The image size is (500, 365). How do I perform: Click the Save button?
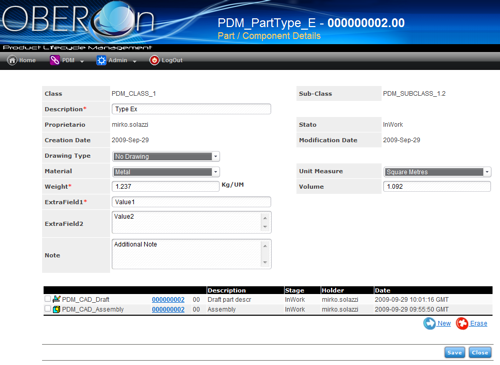coord(455,352)
